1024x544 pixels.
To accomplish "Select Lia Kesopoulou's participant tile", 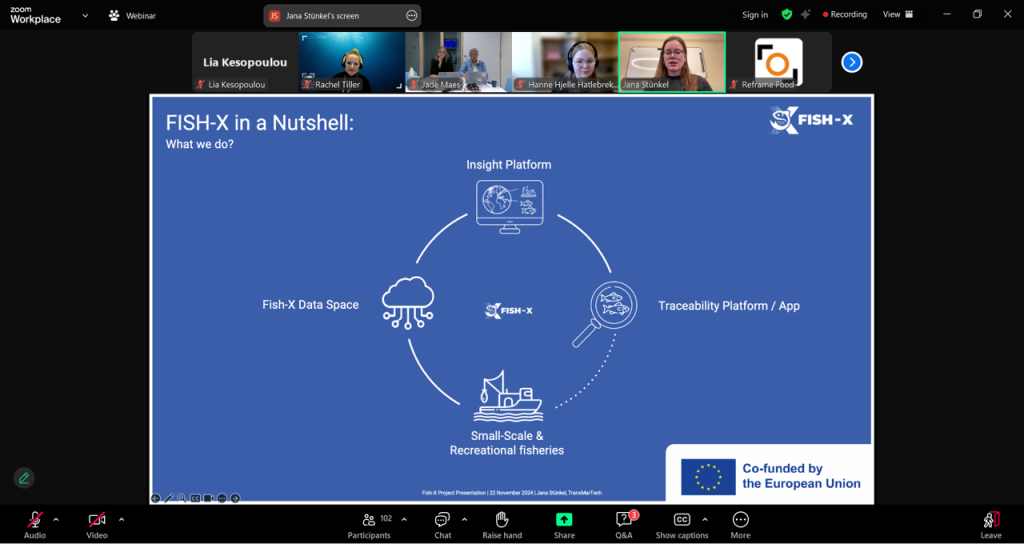I will click(x=245, y=62).
